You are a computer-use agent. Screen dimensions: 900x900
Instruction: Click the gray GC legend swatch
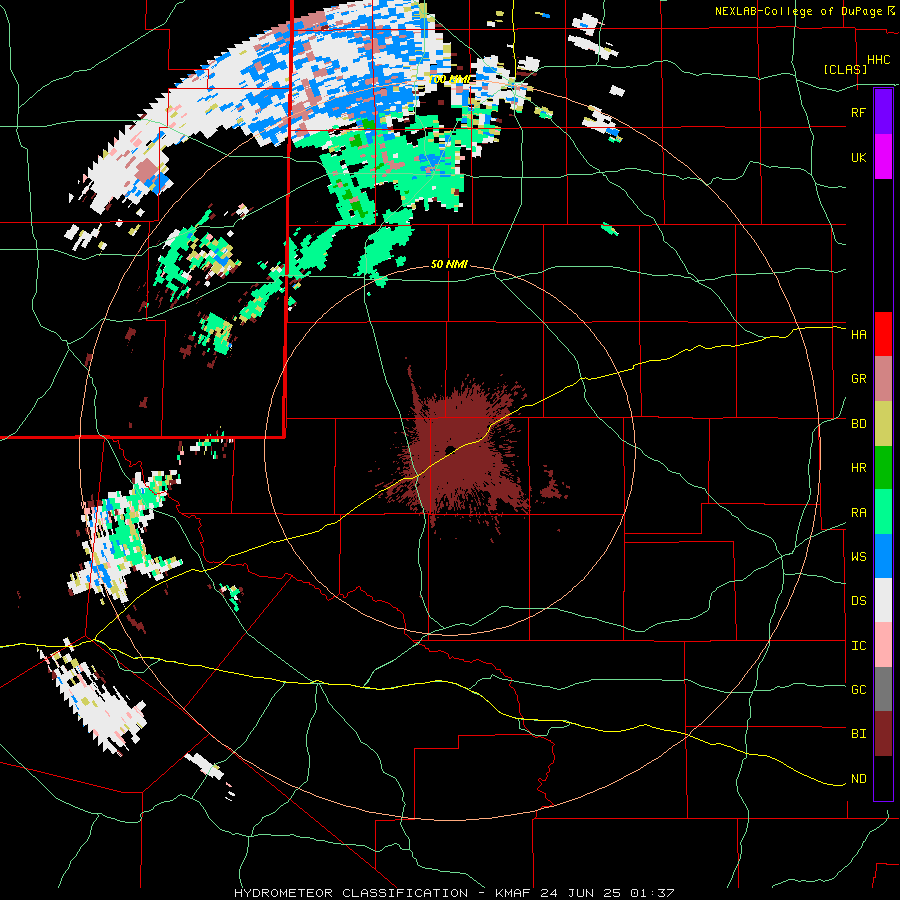(x=883, y=689)
